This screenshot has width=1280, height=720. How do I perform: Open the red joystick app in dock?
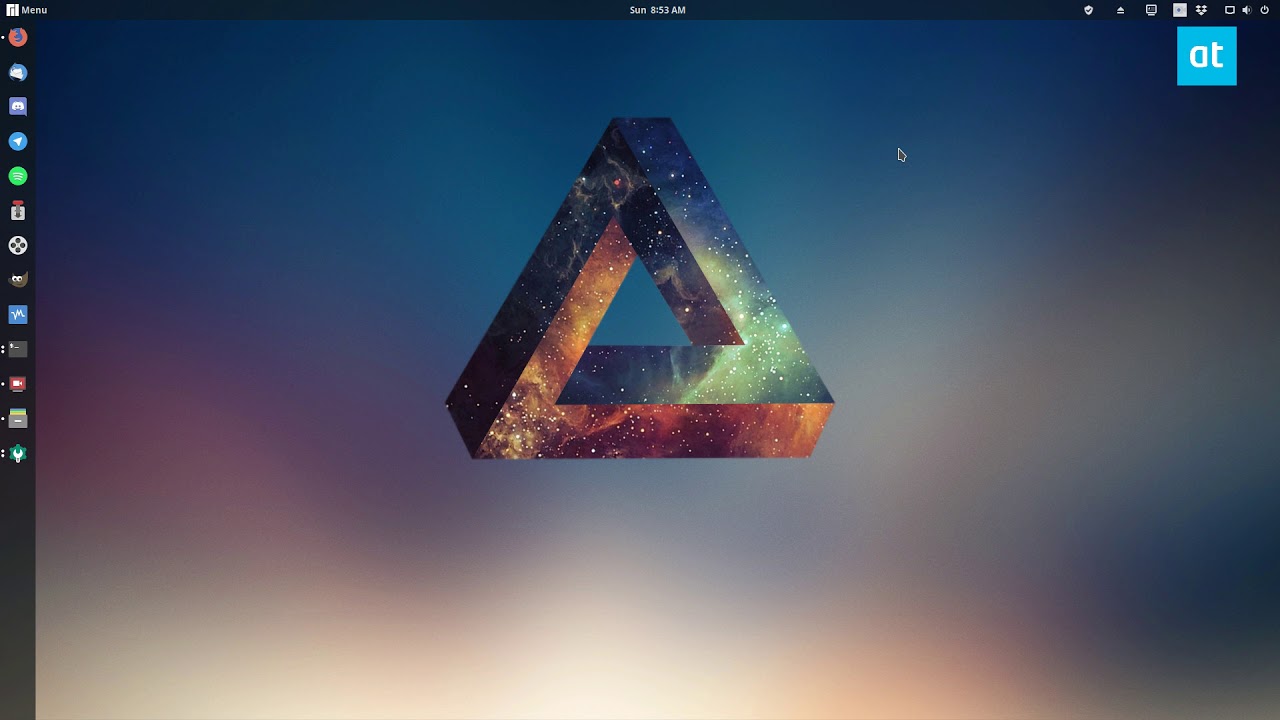pyautogui.click(x=18, y=210)
